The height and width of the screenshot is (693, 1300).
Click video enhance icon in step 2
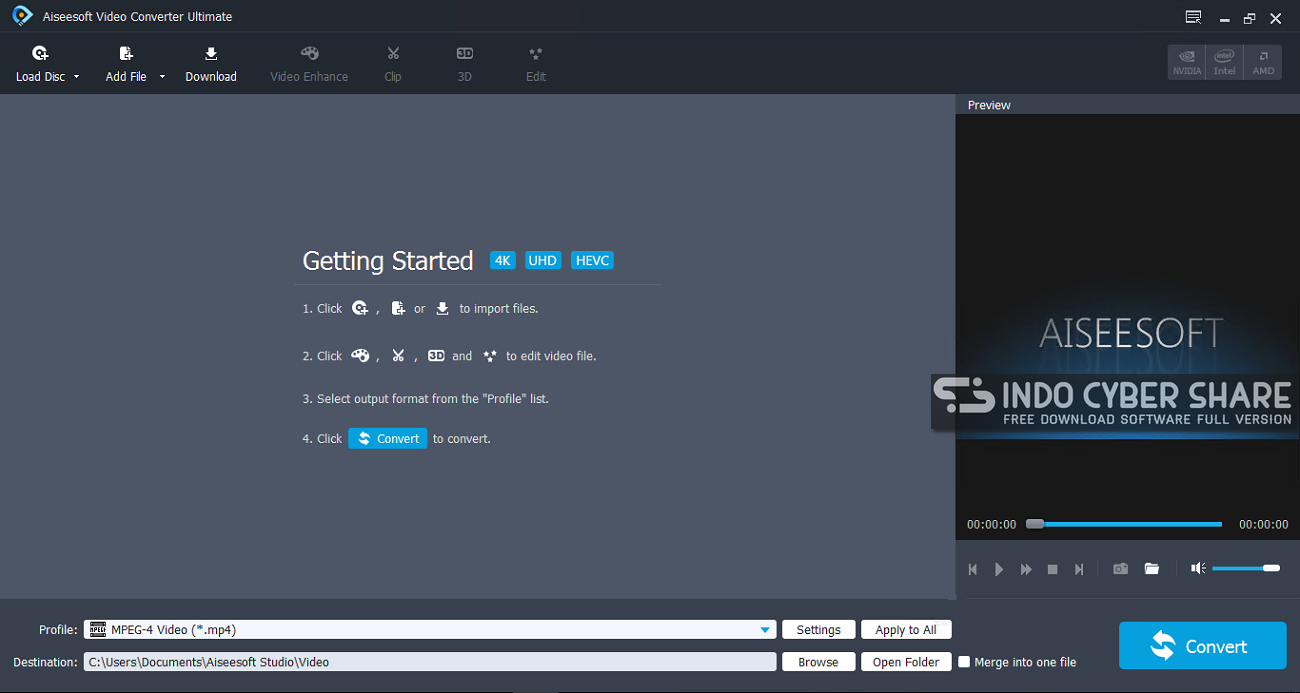[360, 356]
